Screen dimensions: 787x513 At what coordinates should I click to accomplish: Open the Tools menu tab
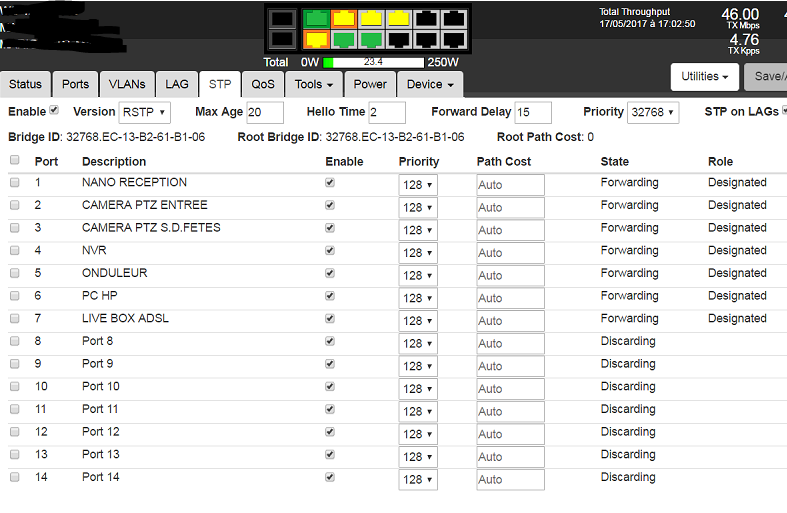pos(314,85)
